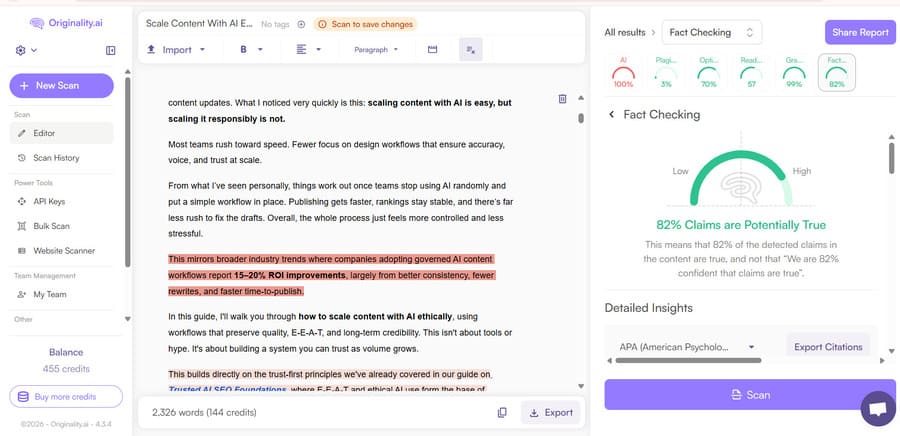Viewport: 900px width, 436px height.
Task: Open Bulk Scan tool
Action: coord(61,226)
